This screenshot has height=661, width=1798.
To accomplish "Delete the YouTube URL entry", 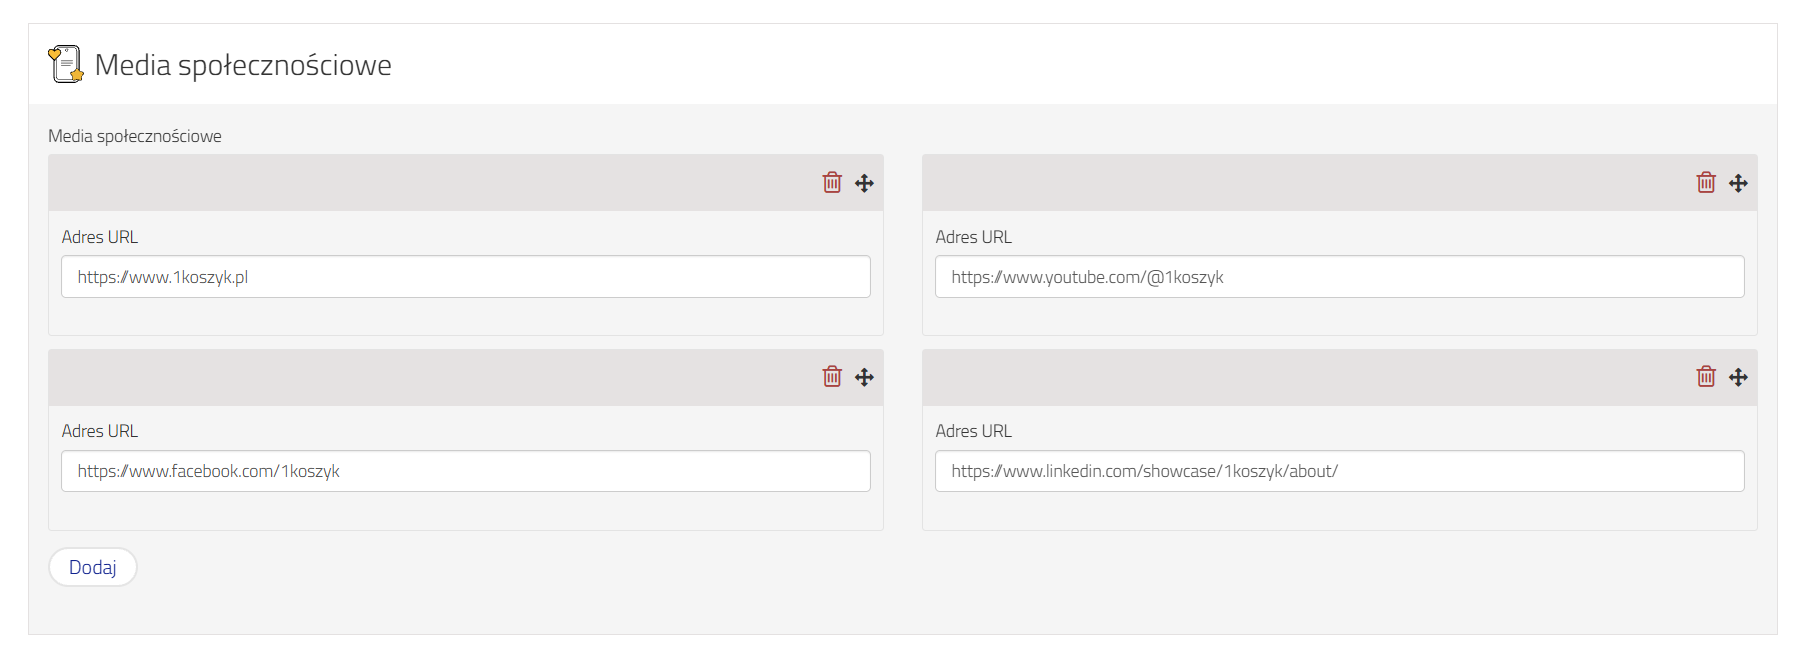I will click(x=1706, y=183).
